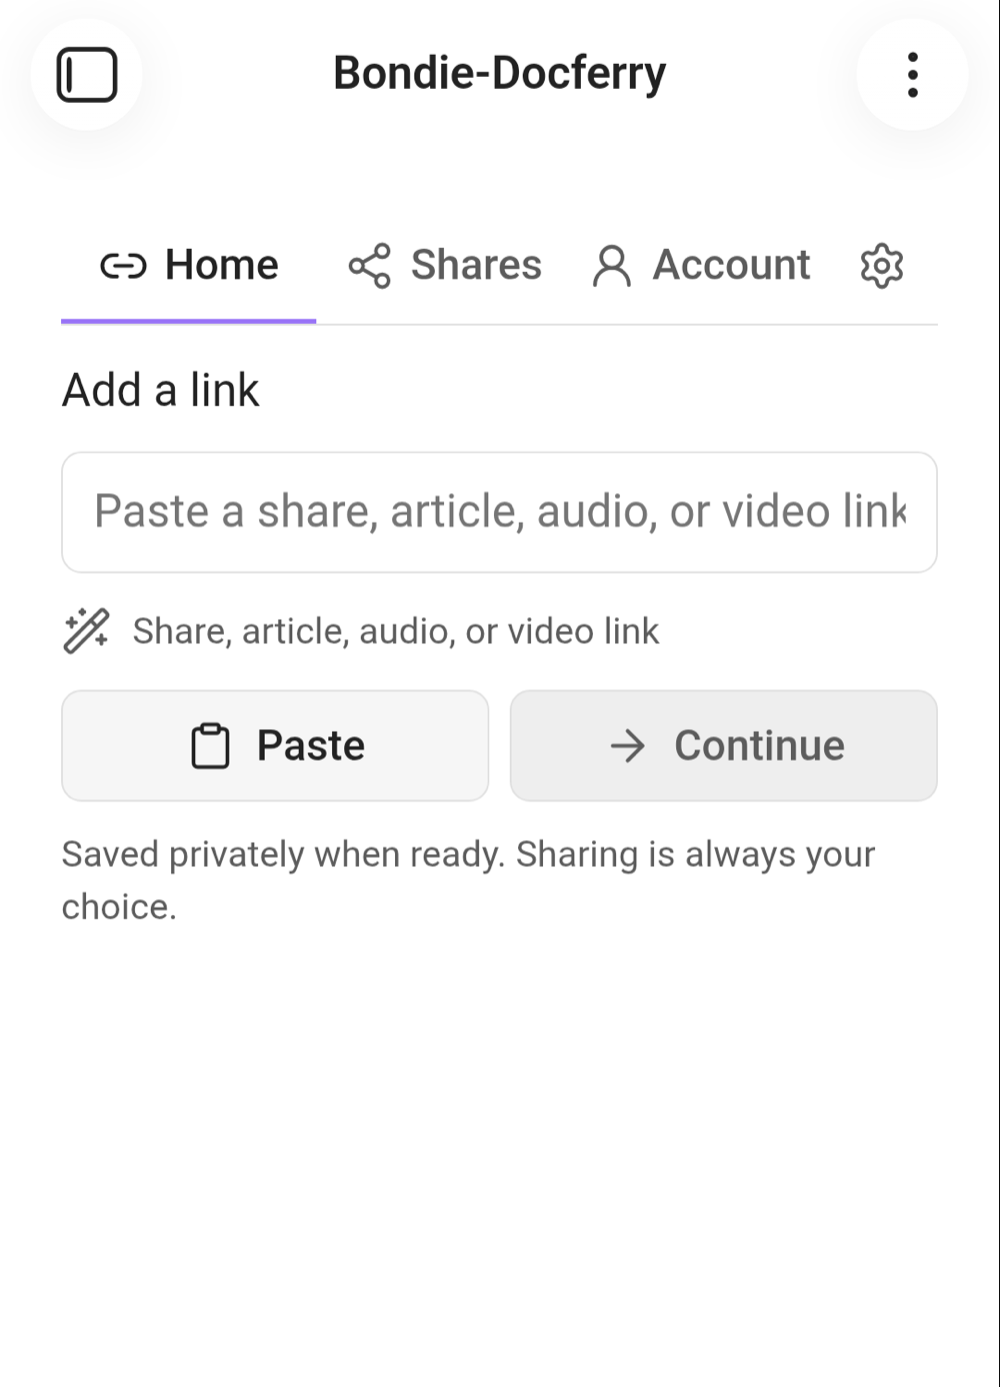
Task: Click the clipboard icon in Paste button
Action: [x=210, y=746]
